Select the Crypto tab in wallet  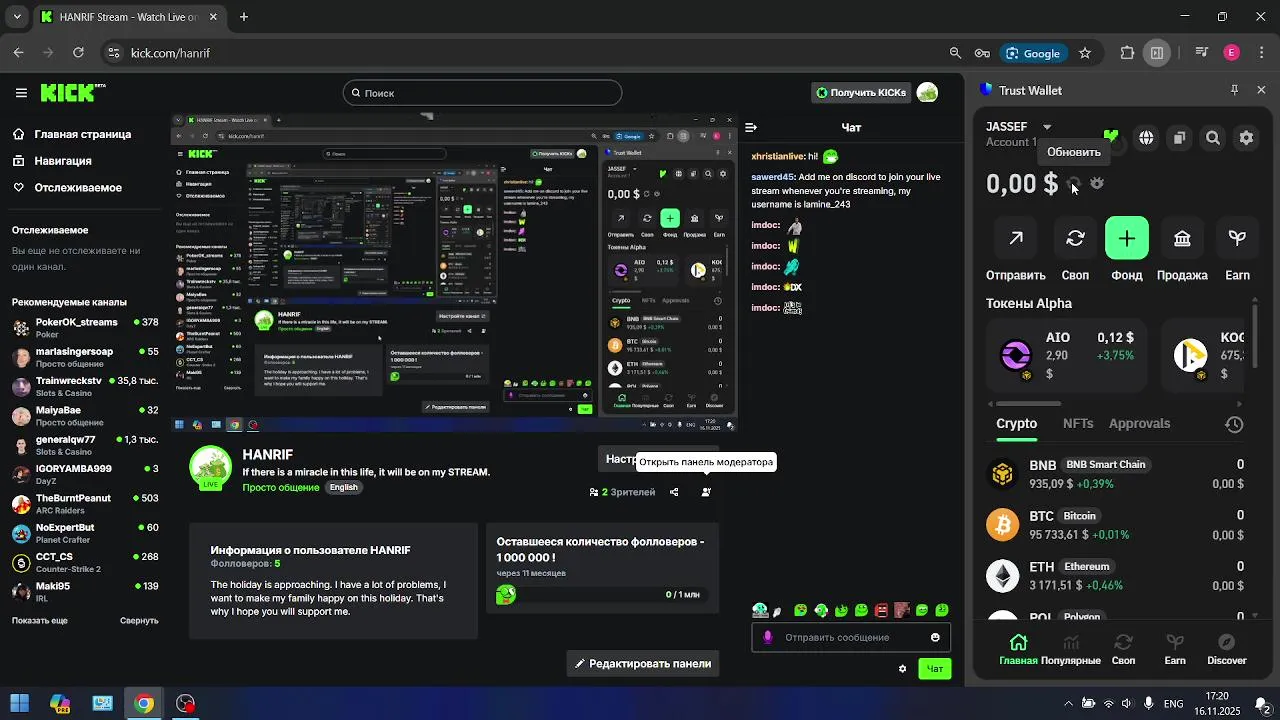tap(1016, 423)
